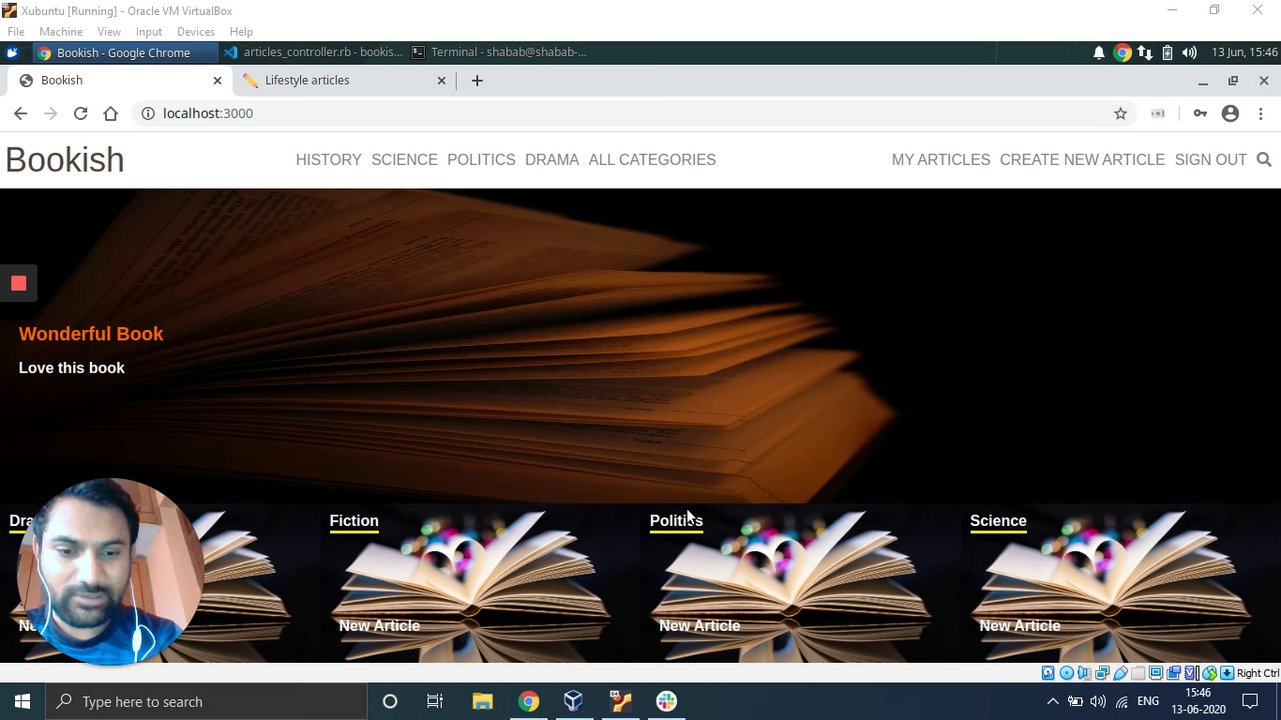
Task: Open Windows Start menu
Action: coord(22,702)
